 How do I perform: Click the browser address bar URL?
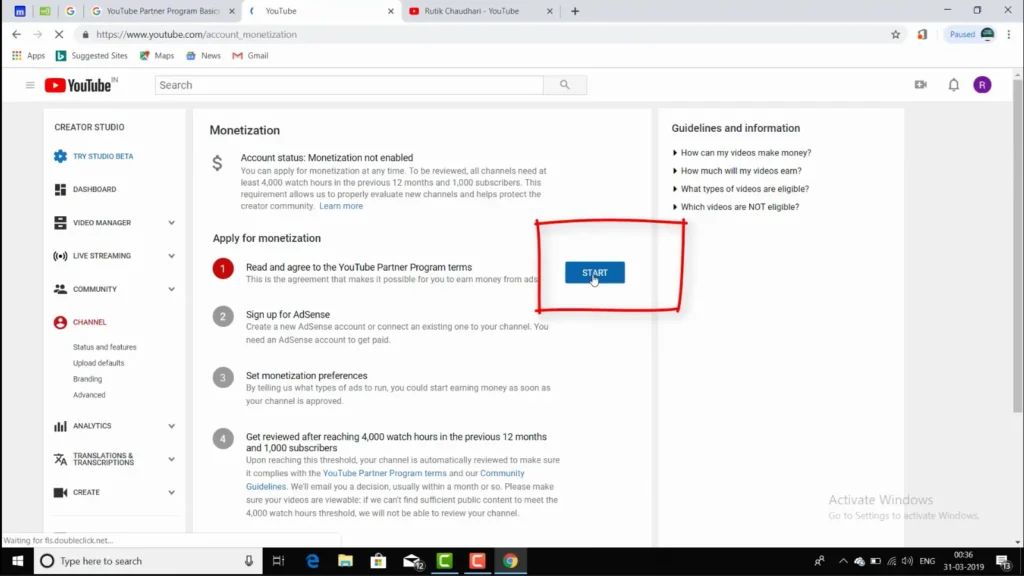(197, 35)
